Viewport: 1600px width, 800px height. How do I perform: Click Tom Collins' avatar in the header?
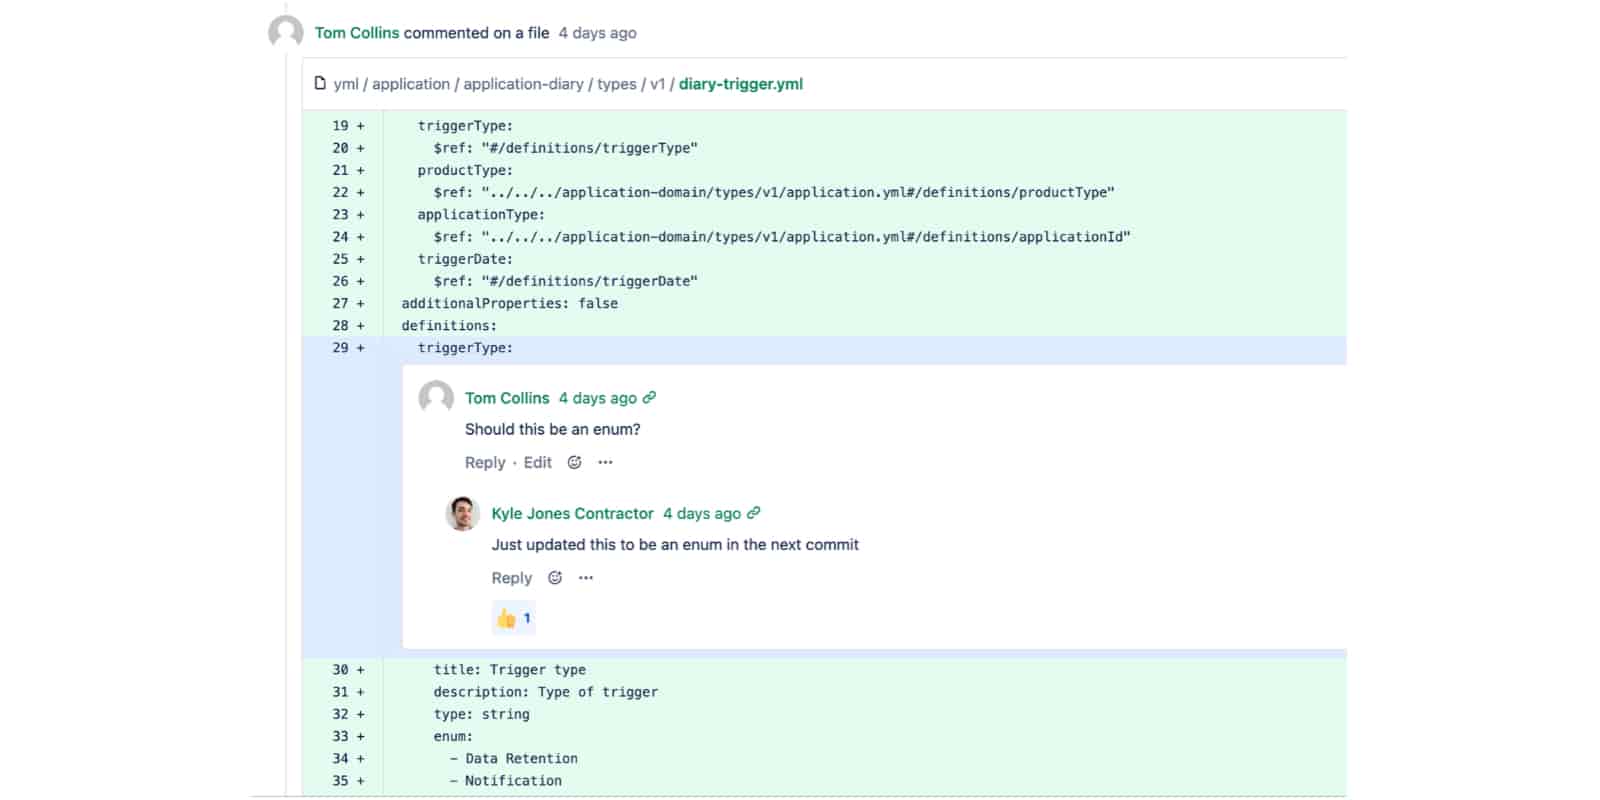(286, 32)
